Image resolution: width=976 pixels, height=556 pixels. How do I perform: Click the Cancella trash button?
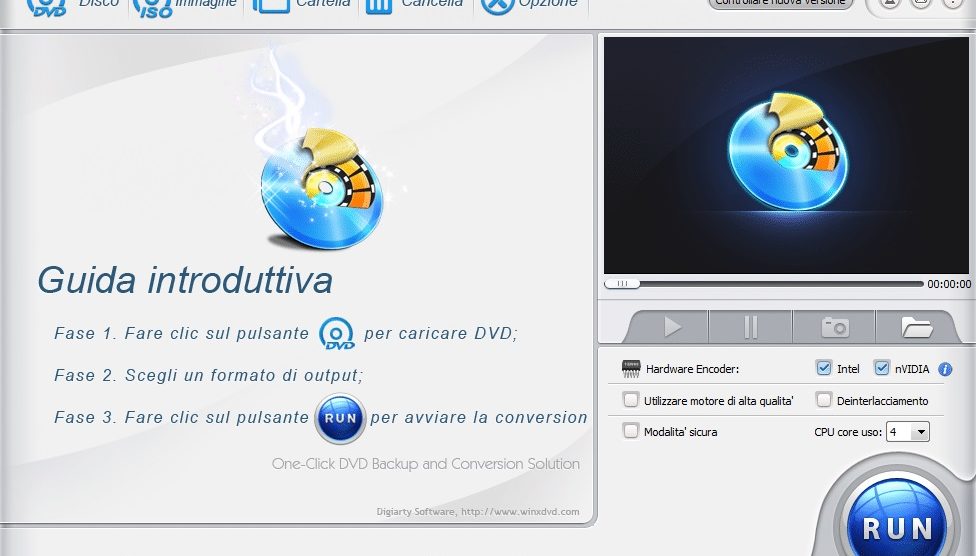click(x=414, y=5)
